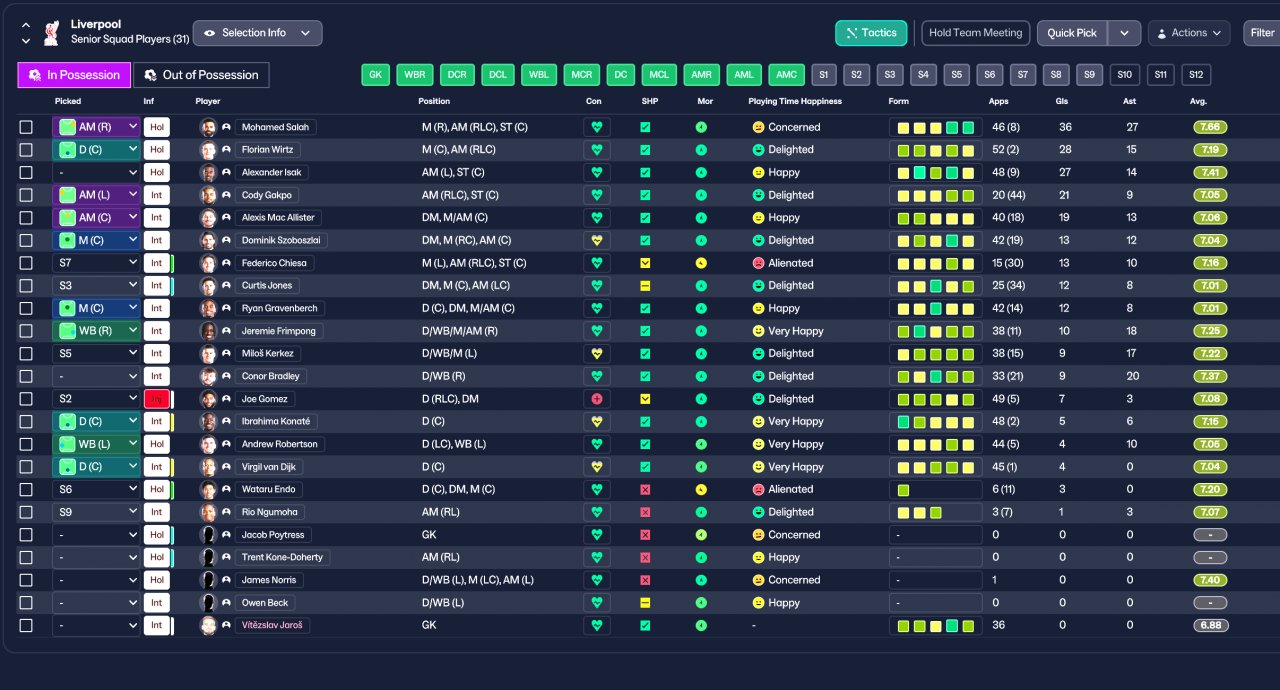Open Vítězslav Jaroš's player name link
The height and width of the screenshot is (690, 1280).
tap(272, 625)
